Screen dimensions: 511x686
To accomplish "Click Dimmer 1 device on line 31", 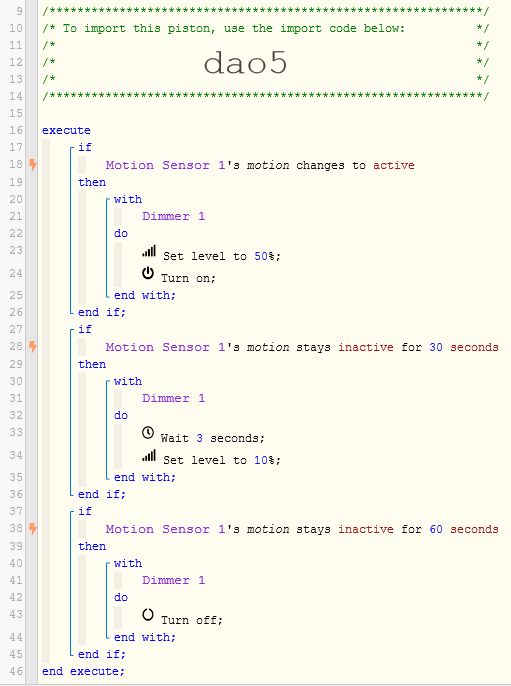I will [x=174, y=398].
